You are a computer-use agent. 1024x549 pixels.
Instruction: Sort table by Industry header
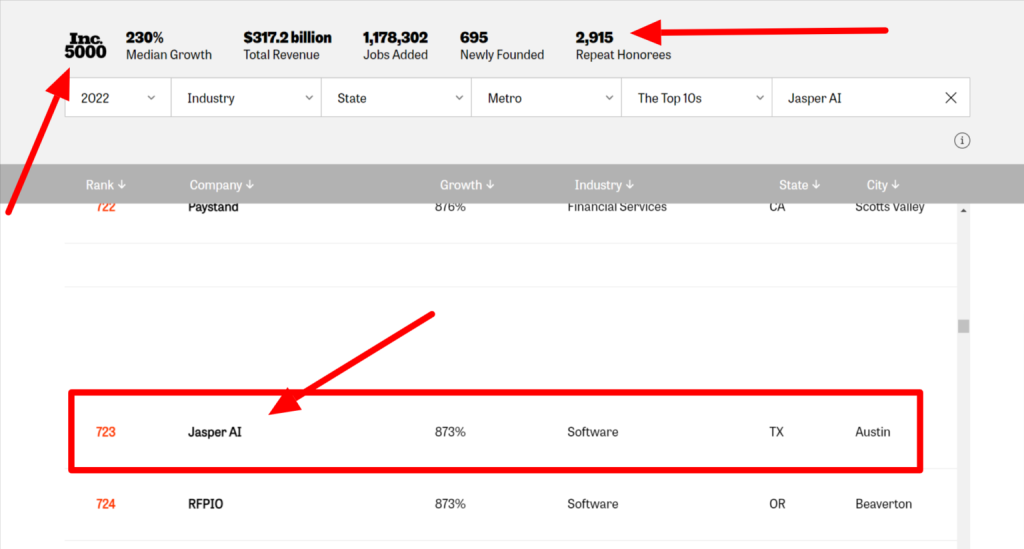pos(604,185)
